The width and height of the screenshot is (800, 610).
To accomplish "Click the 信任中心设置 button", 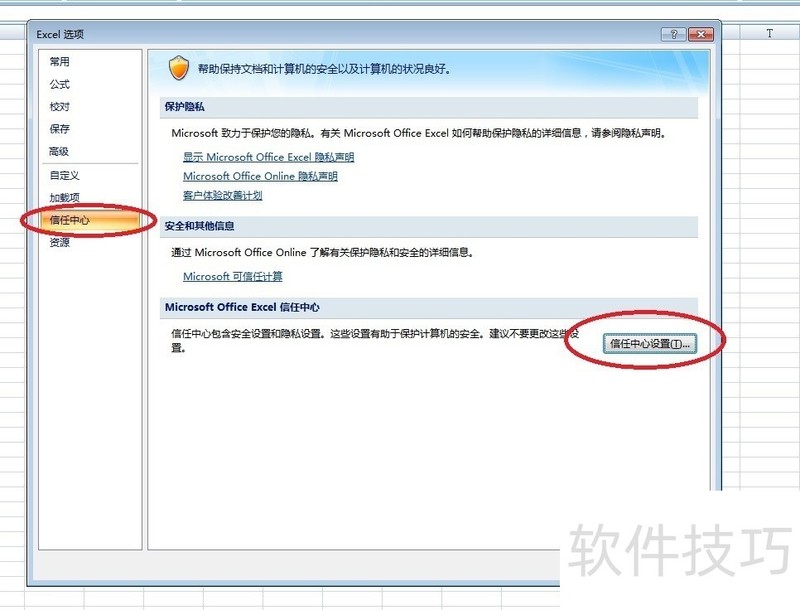I will tap(649, 344).
